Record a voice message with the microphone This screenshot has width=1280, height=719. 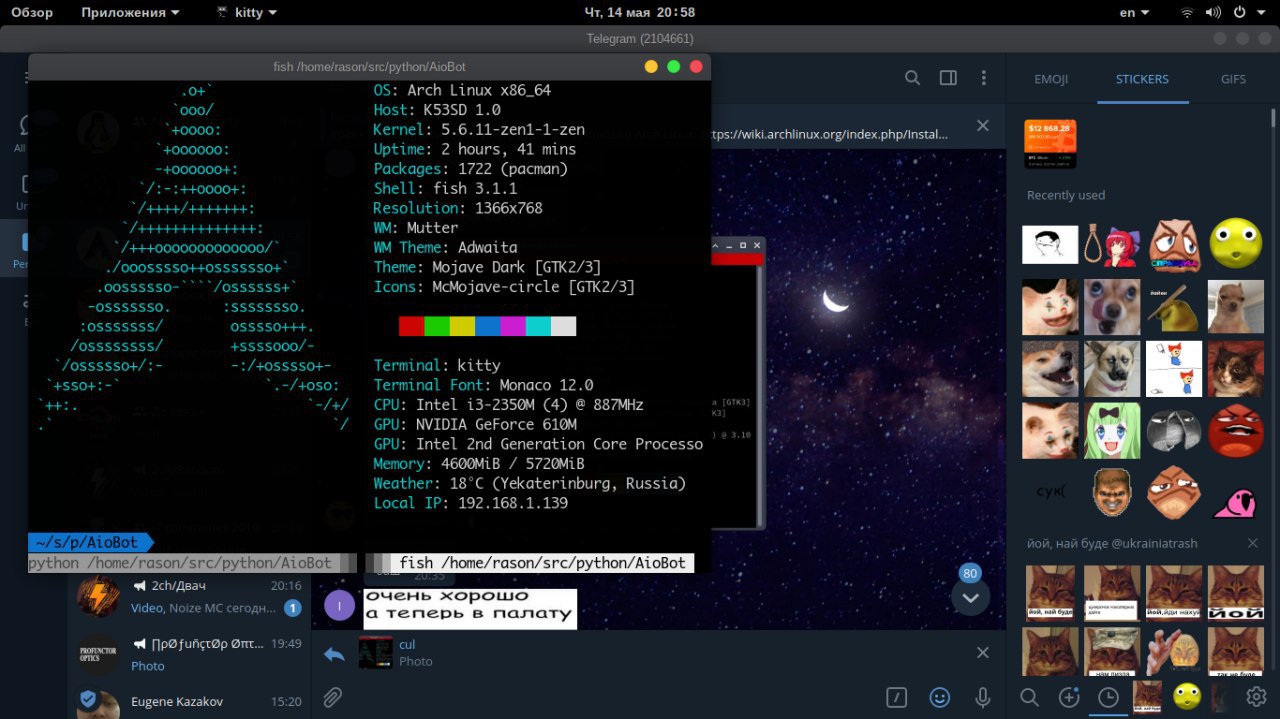pos(983,697)
